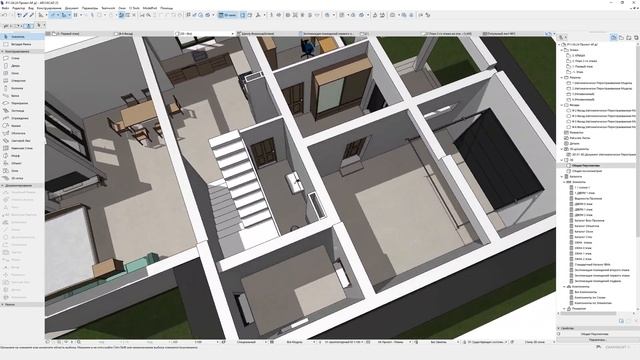Open View Map in the Navigator
This screenshot has width=640, height=360.
tap(621, 38)
